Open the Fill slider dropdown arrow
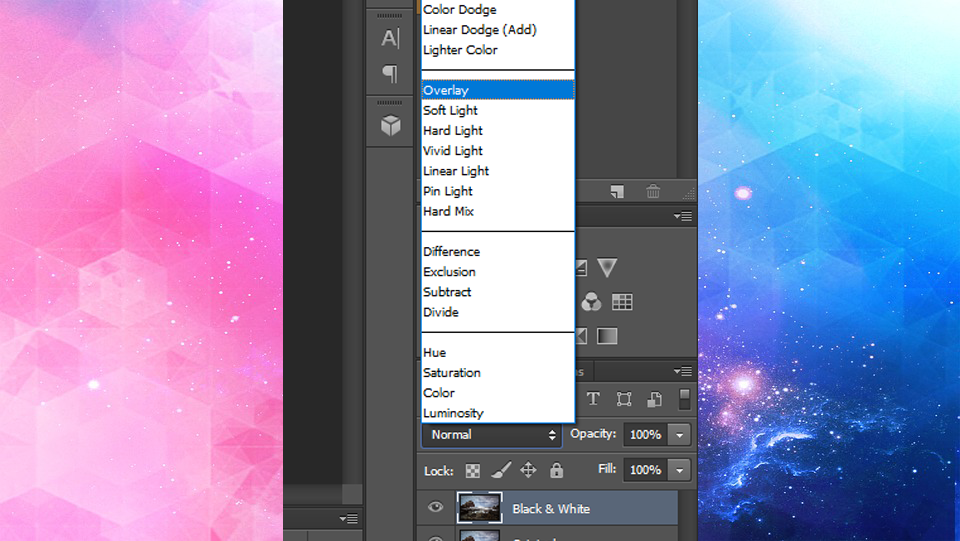This screenshot has height=541, width=960. pyautogui.click(x=680, y=470)
